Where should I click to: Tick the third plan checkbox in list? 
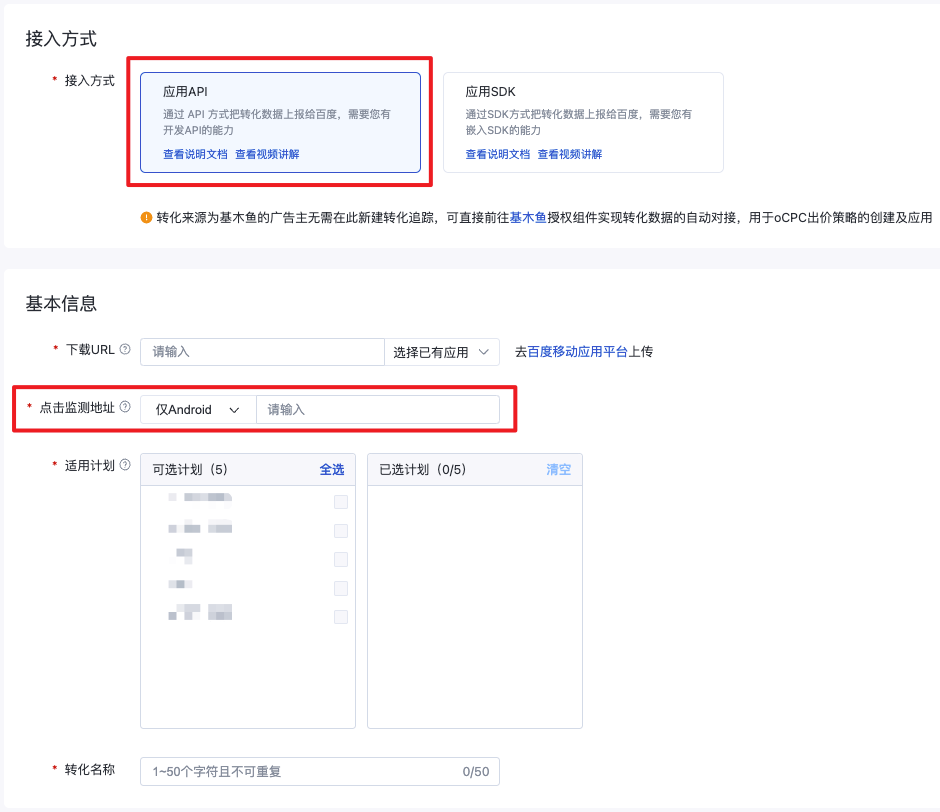point(341,559)
